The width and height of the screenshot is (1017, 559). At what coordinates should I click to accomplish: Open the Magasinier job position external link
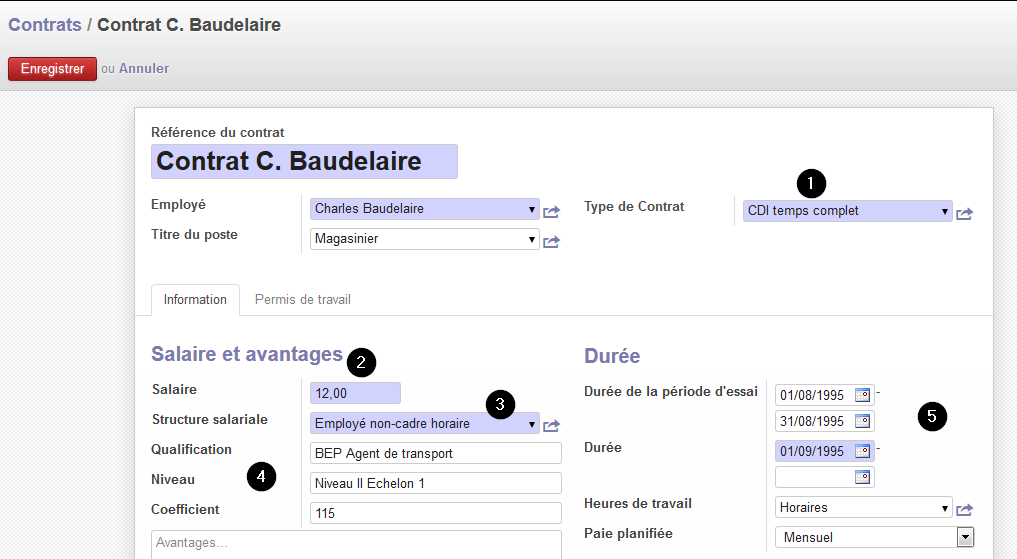(551, 242)
